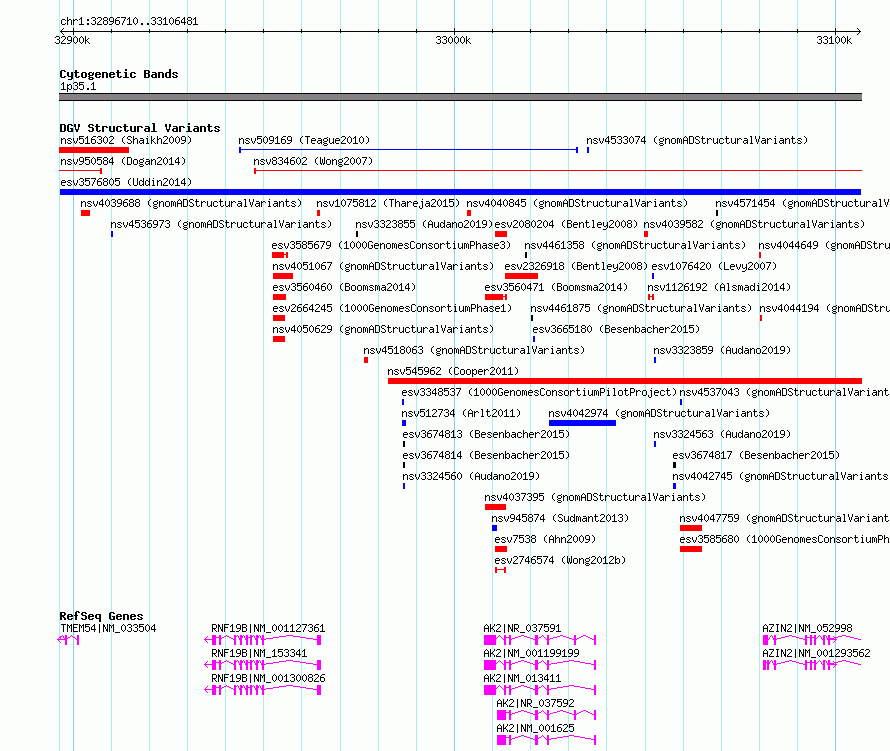Click nsv3323859 (Audano2019) label
This screenshot has width=890, height=751.
tap(722, 350)
